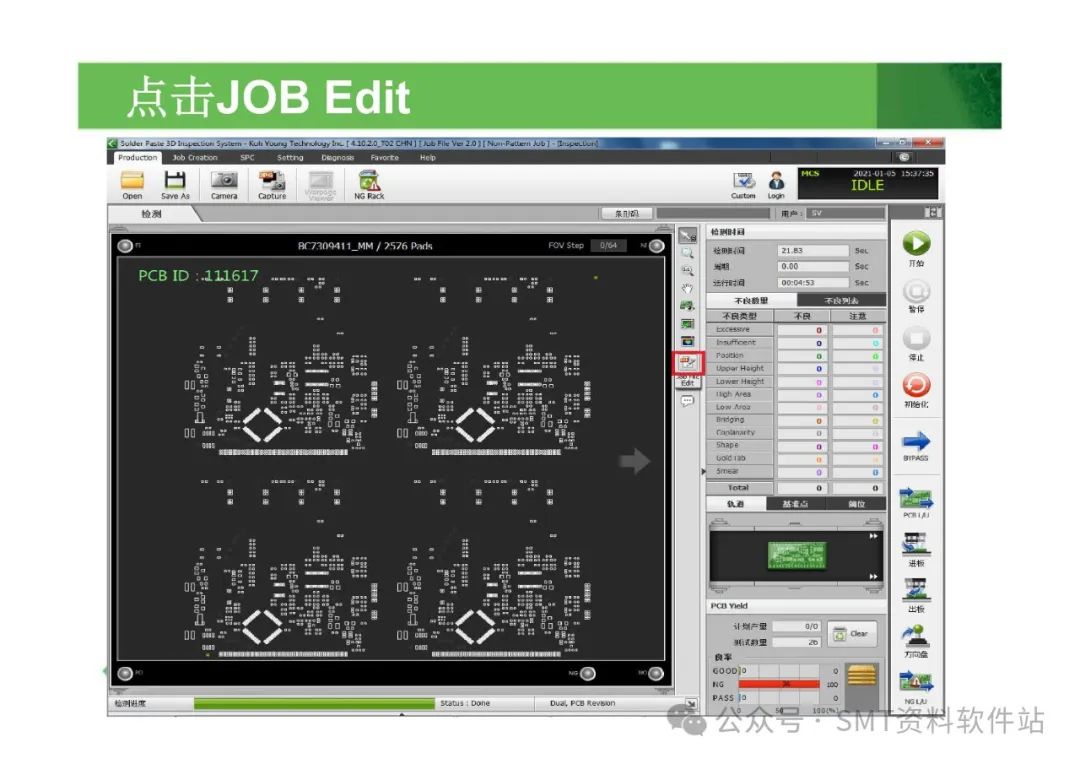Click the green PCB image view icon in the vertical toolbar
The width and height of the screenshot is (1080, 764).
[687, 324]
